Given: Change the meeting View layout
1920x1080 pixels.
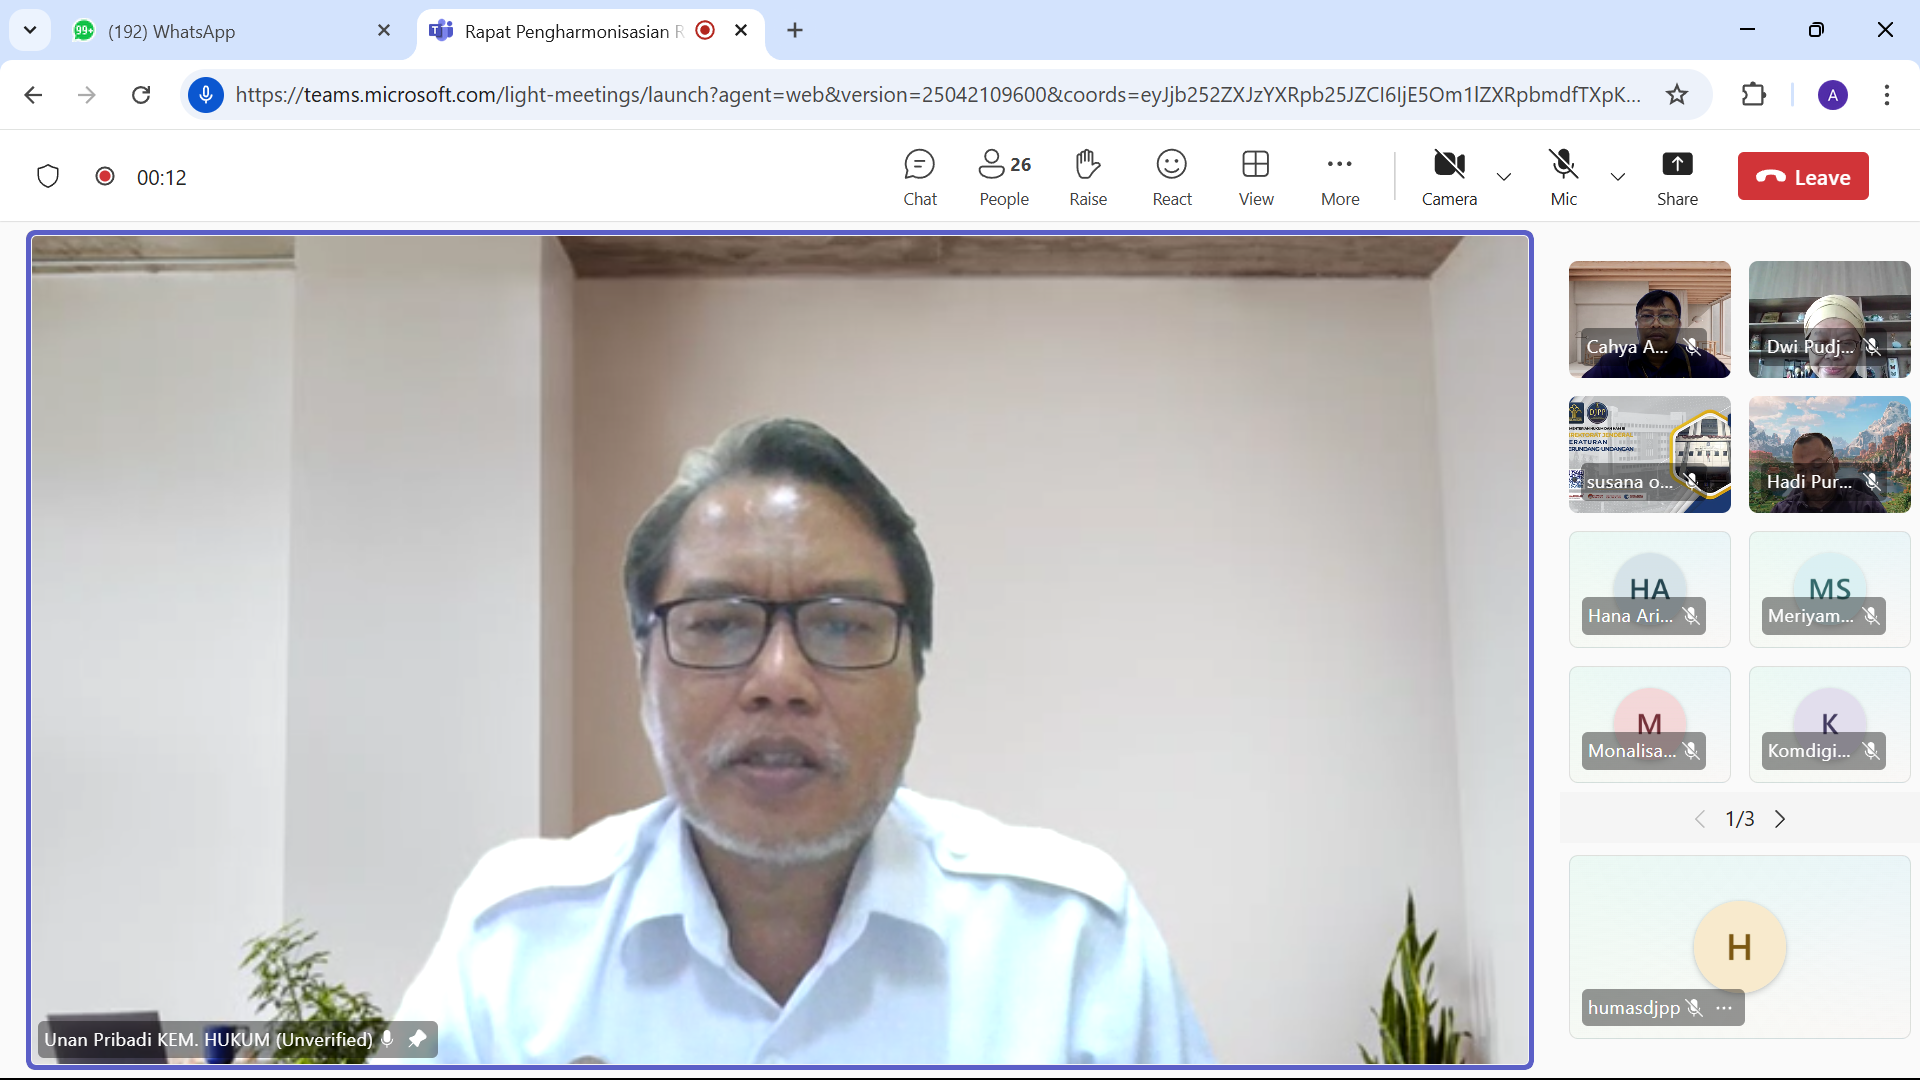Looking at the screenshot, I should click(x=1256, y=178).
